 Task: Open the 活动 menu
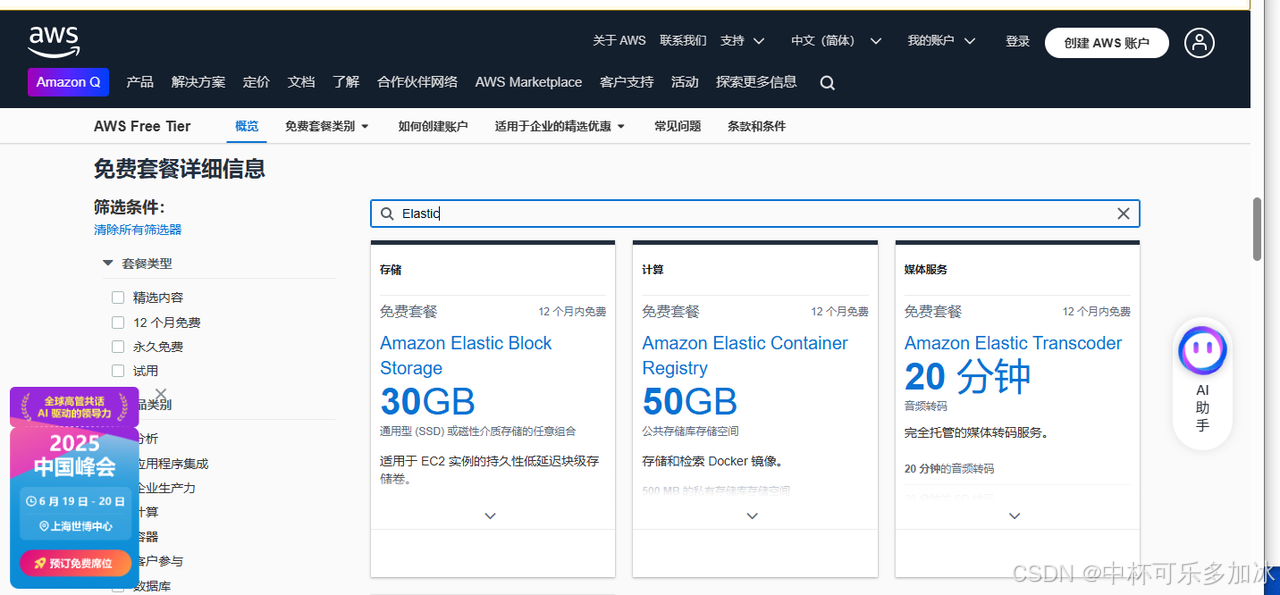[685, 82]
